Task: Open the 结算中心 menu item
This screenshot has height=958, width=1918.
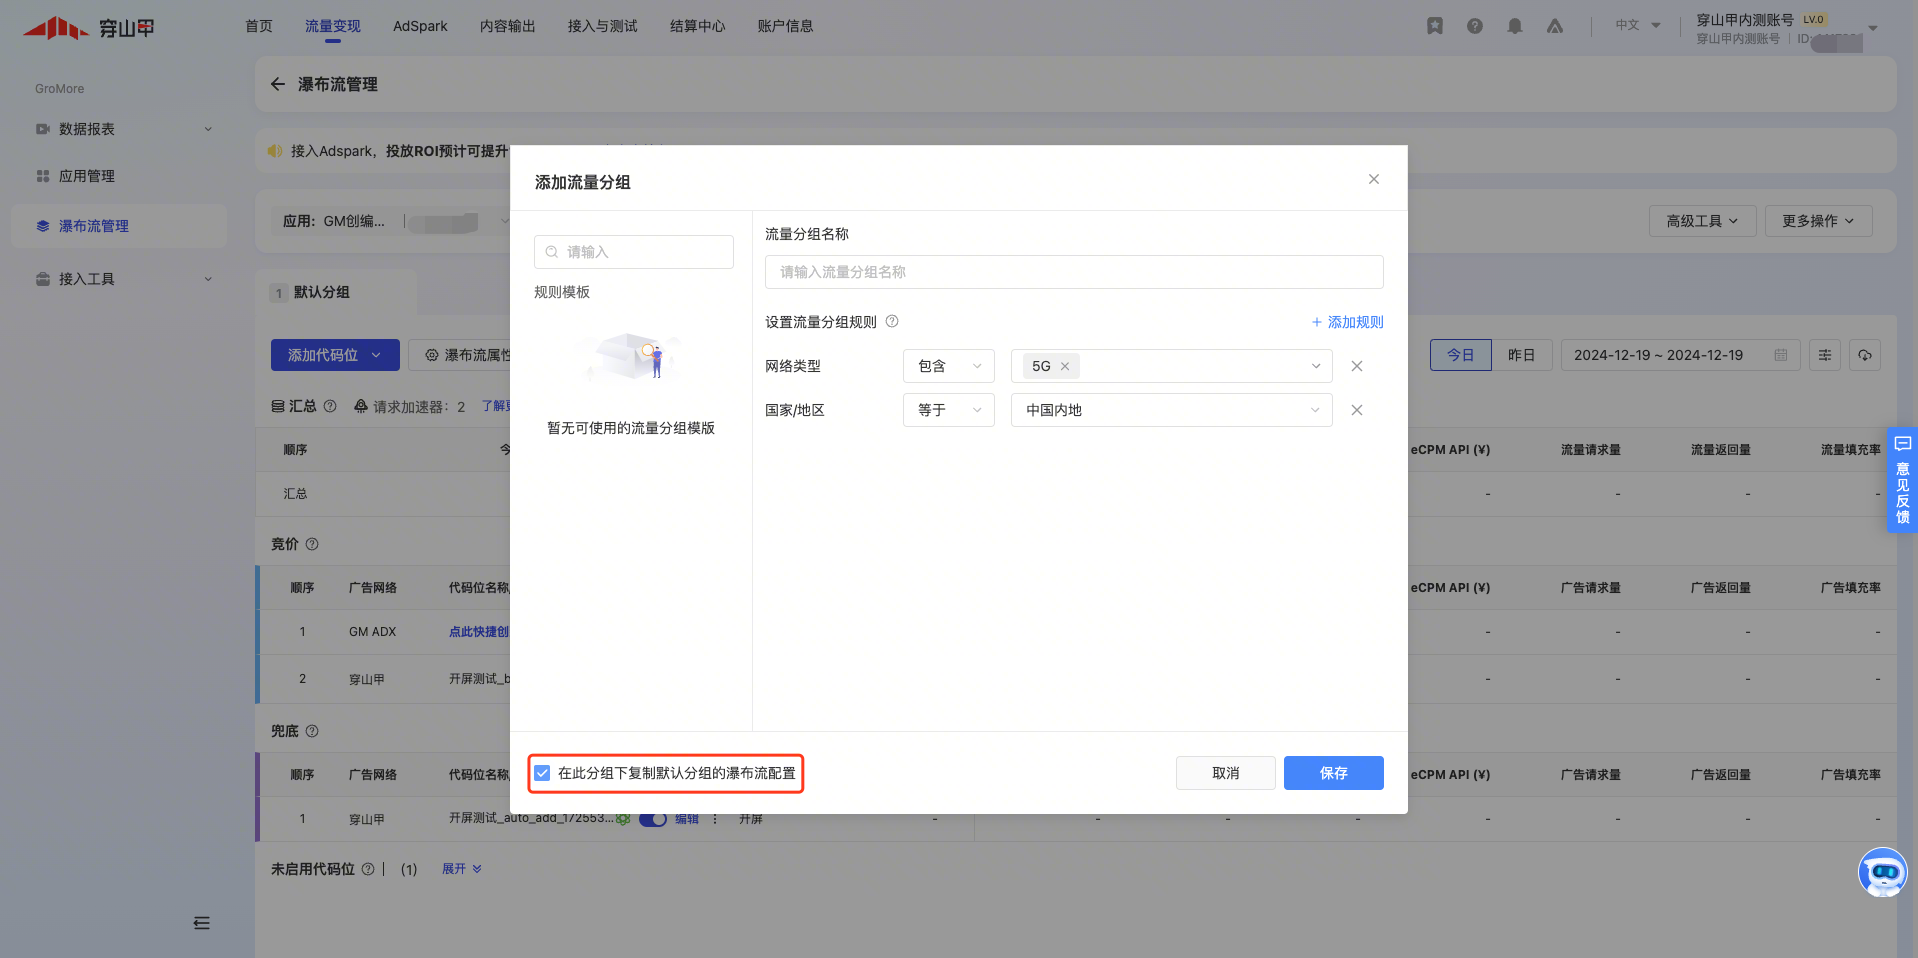Action: [697, 26]
